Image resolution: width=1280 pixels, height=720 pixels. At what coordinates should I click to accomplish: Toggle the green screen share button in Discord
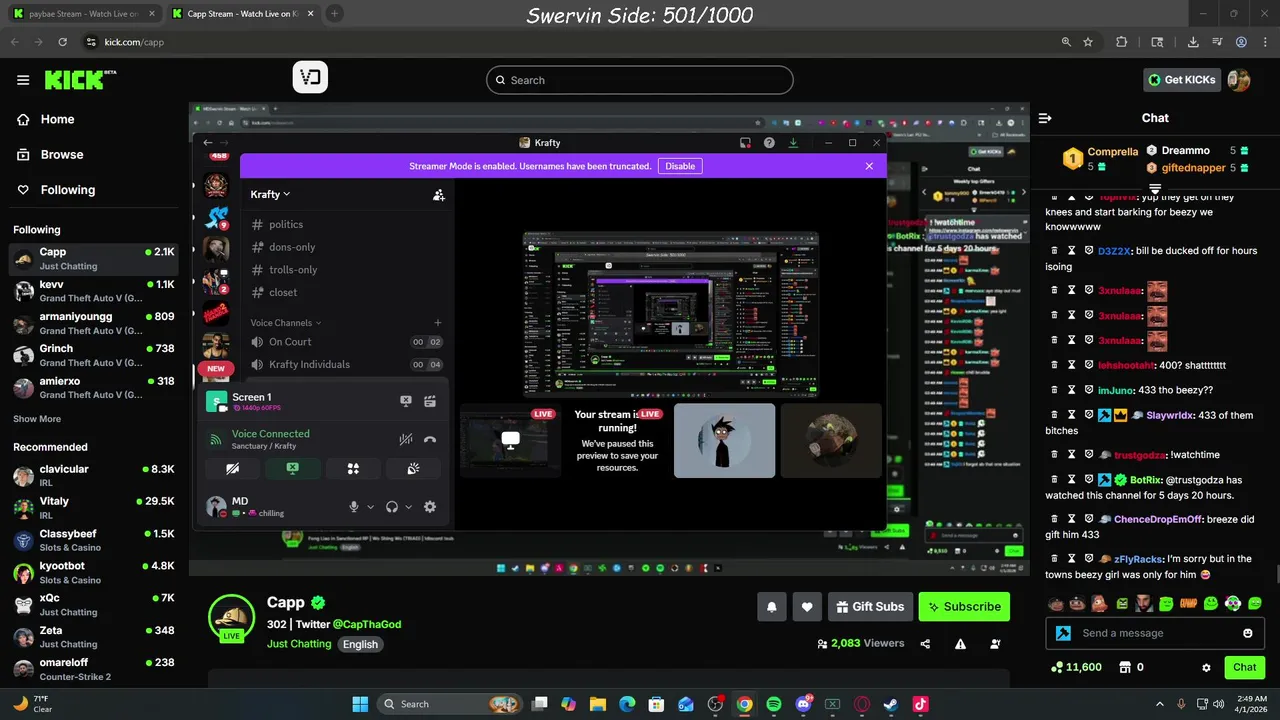click(293, 468)
